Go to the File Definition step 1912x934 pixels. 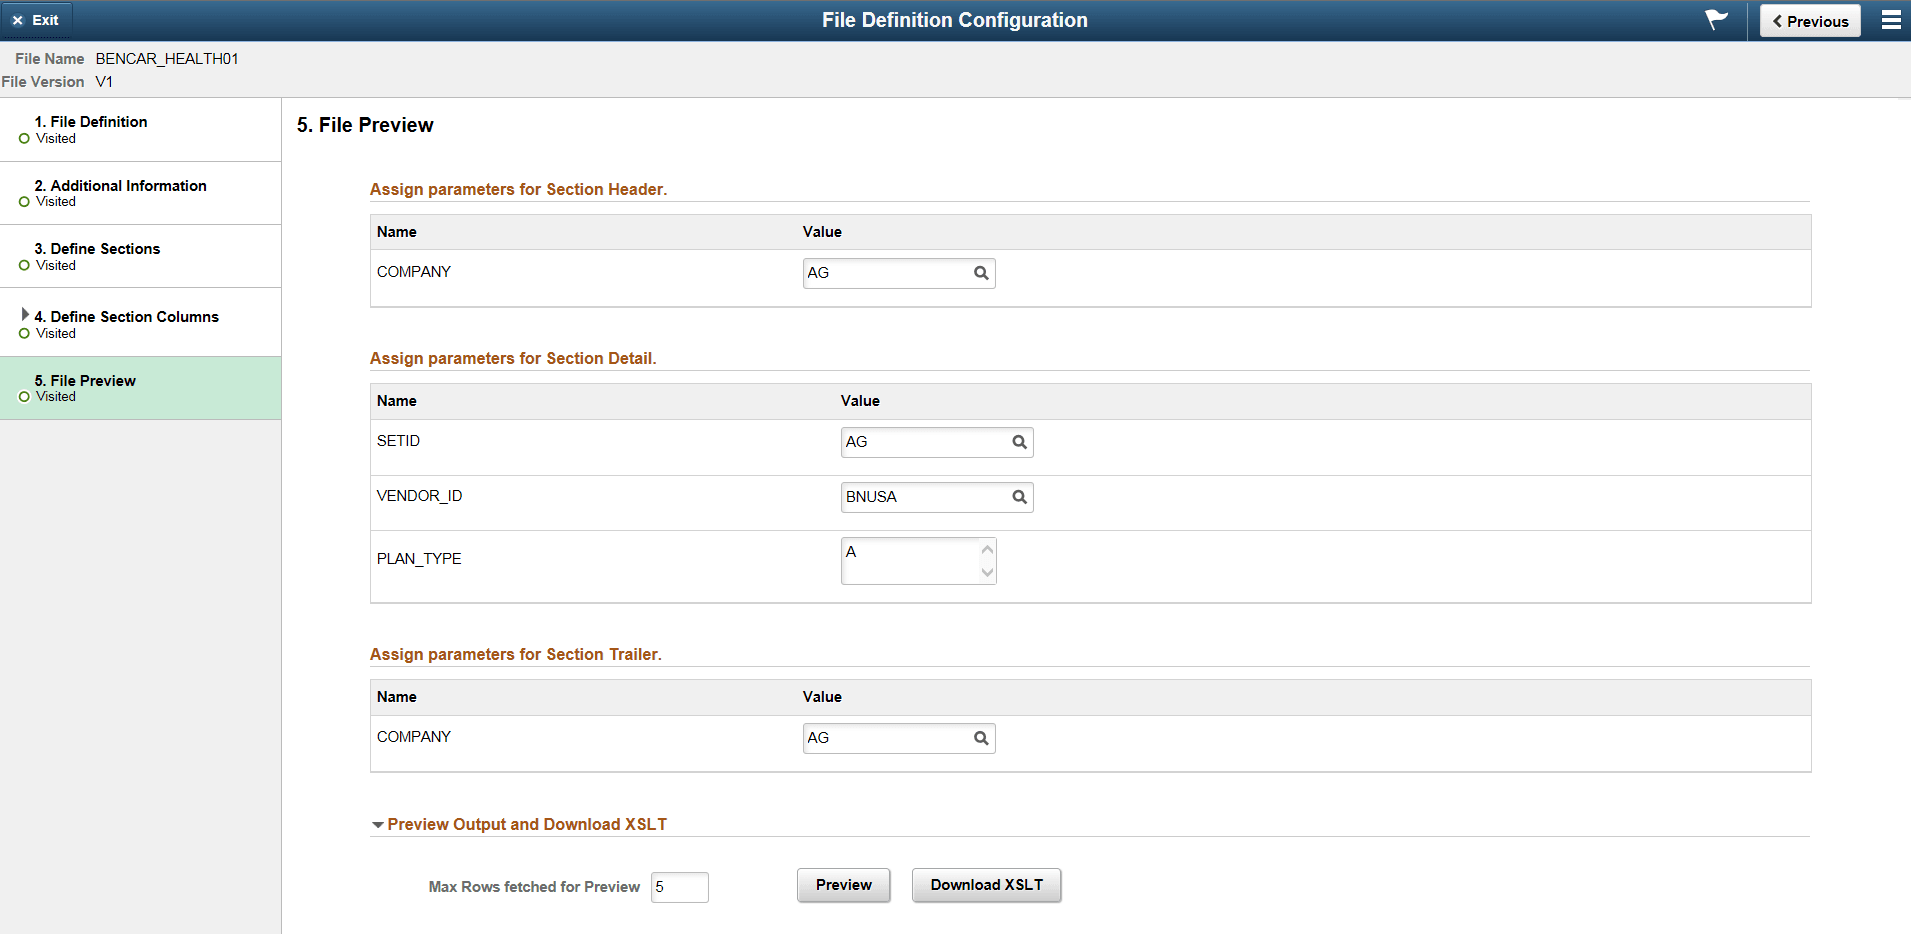pyautogui.click(x=91, y=121)
